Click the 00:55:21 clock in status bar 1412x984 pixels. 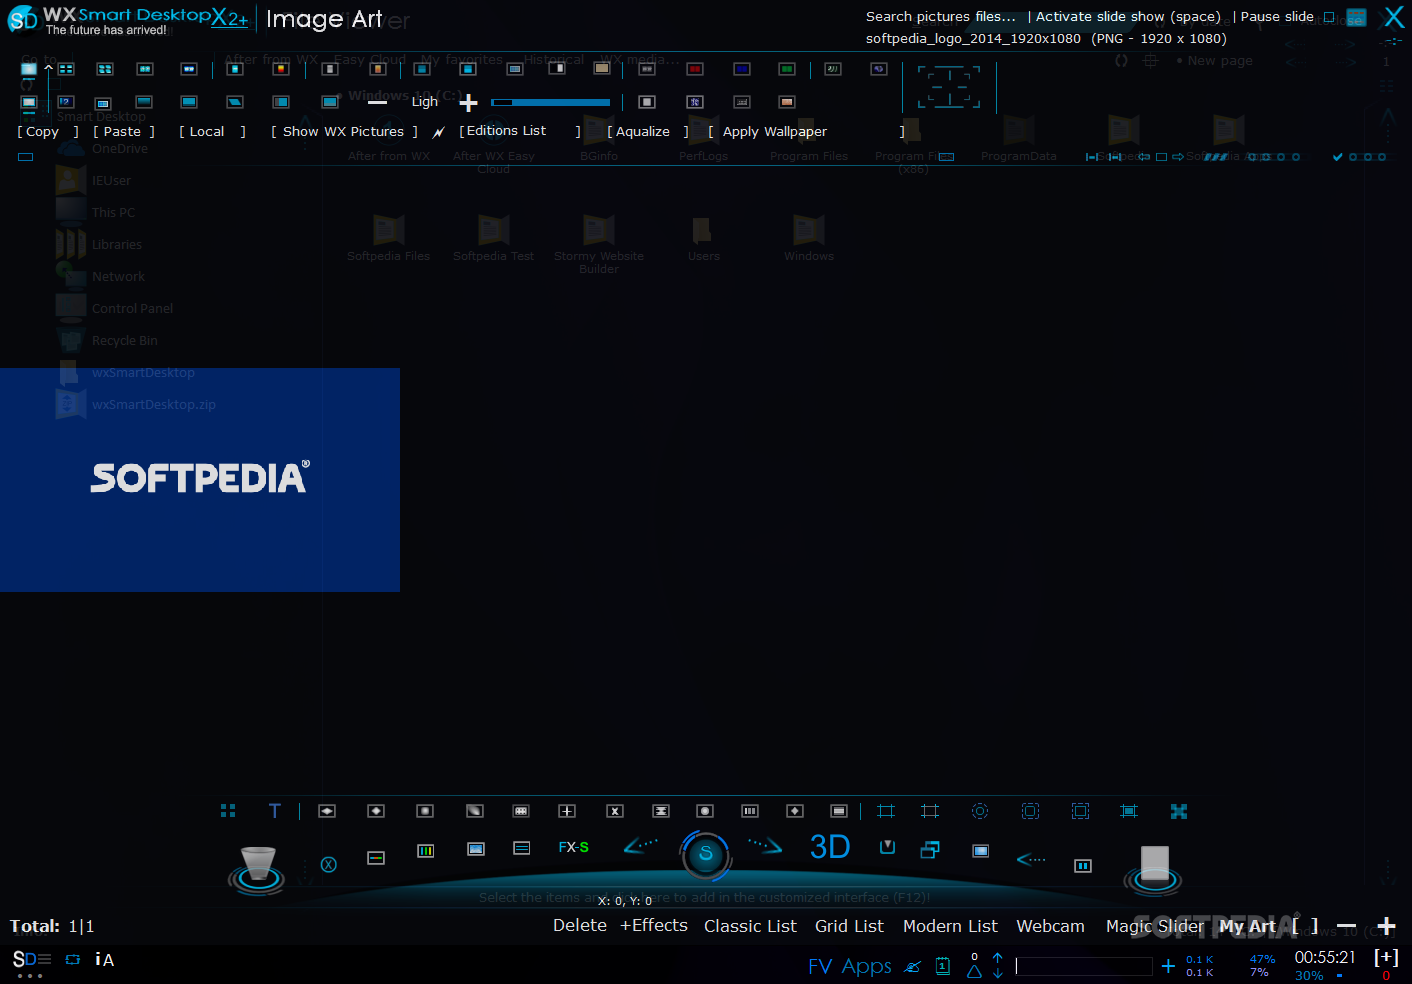tap(1325, 957)
